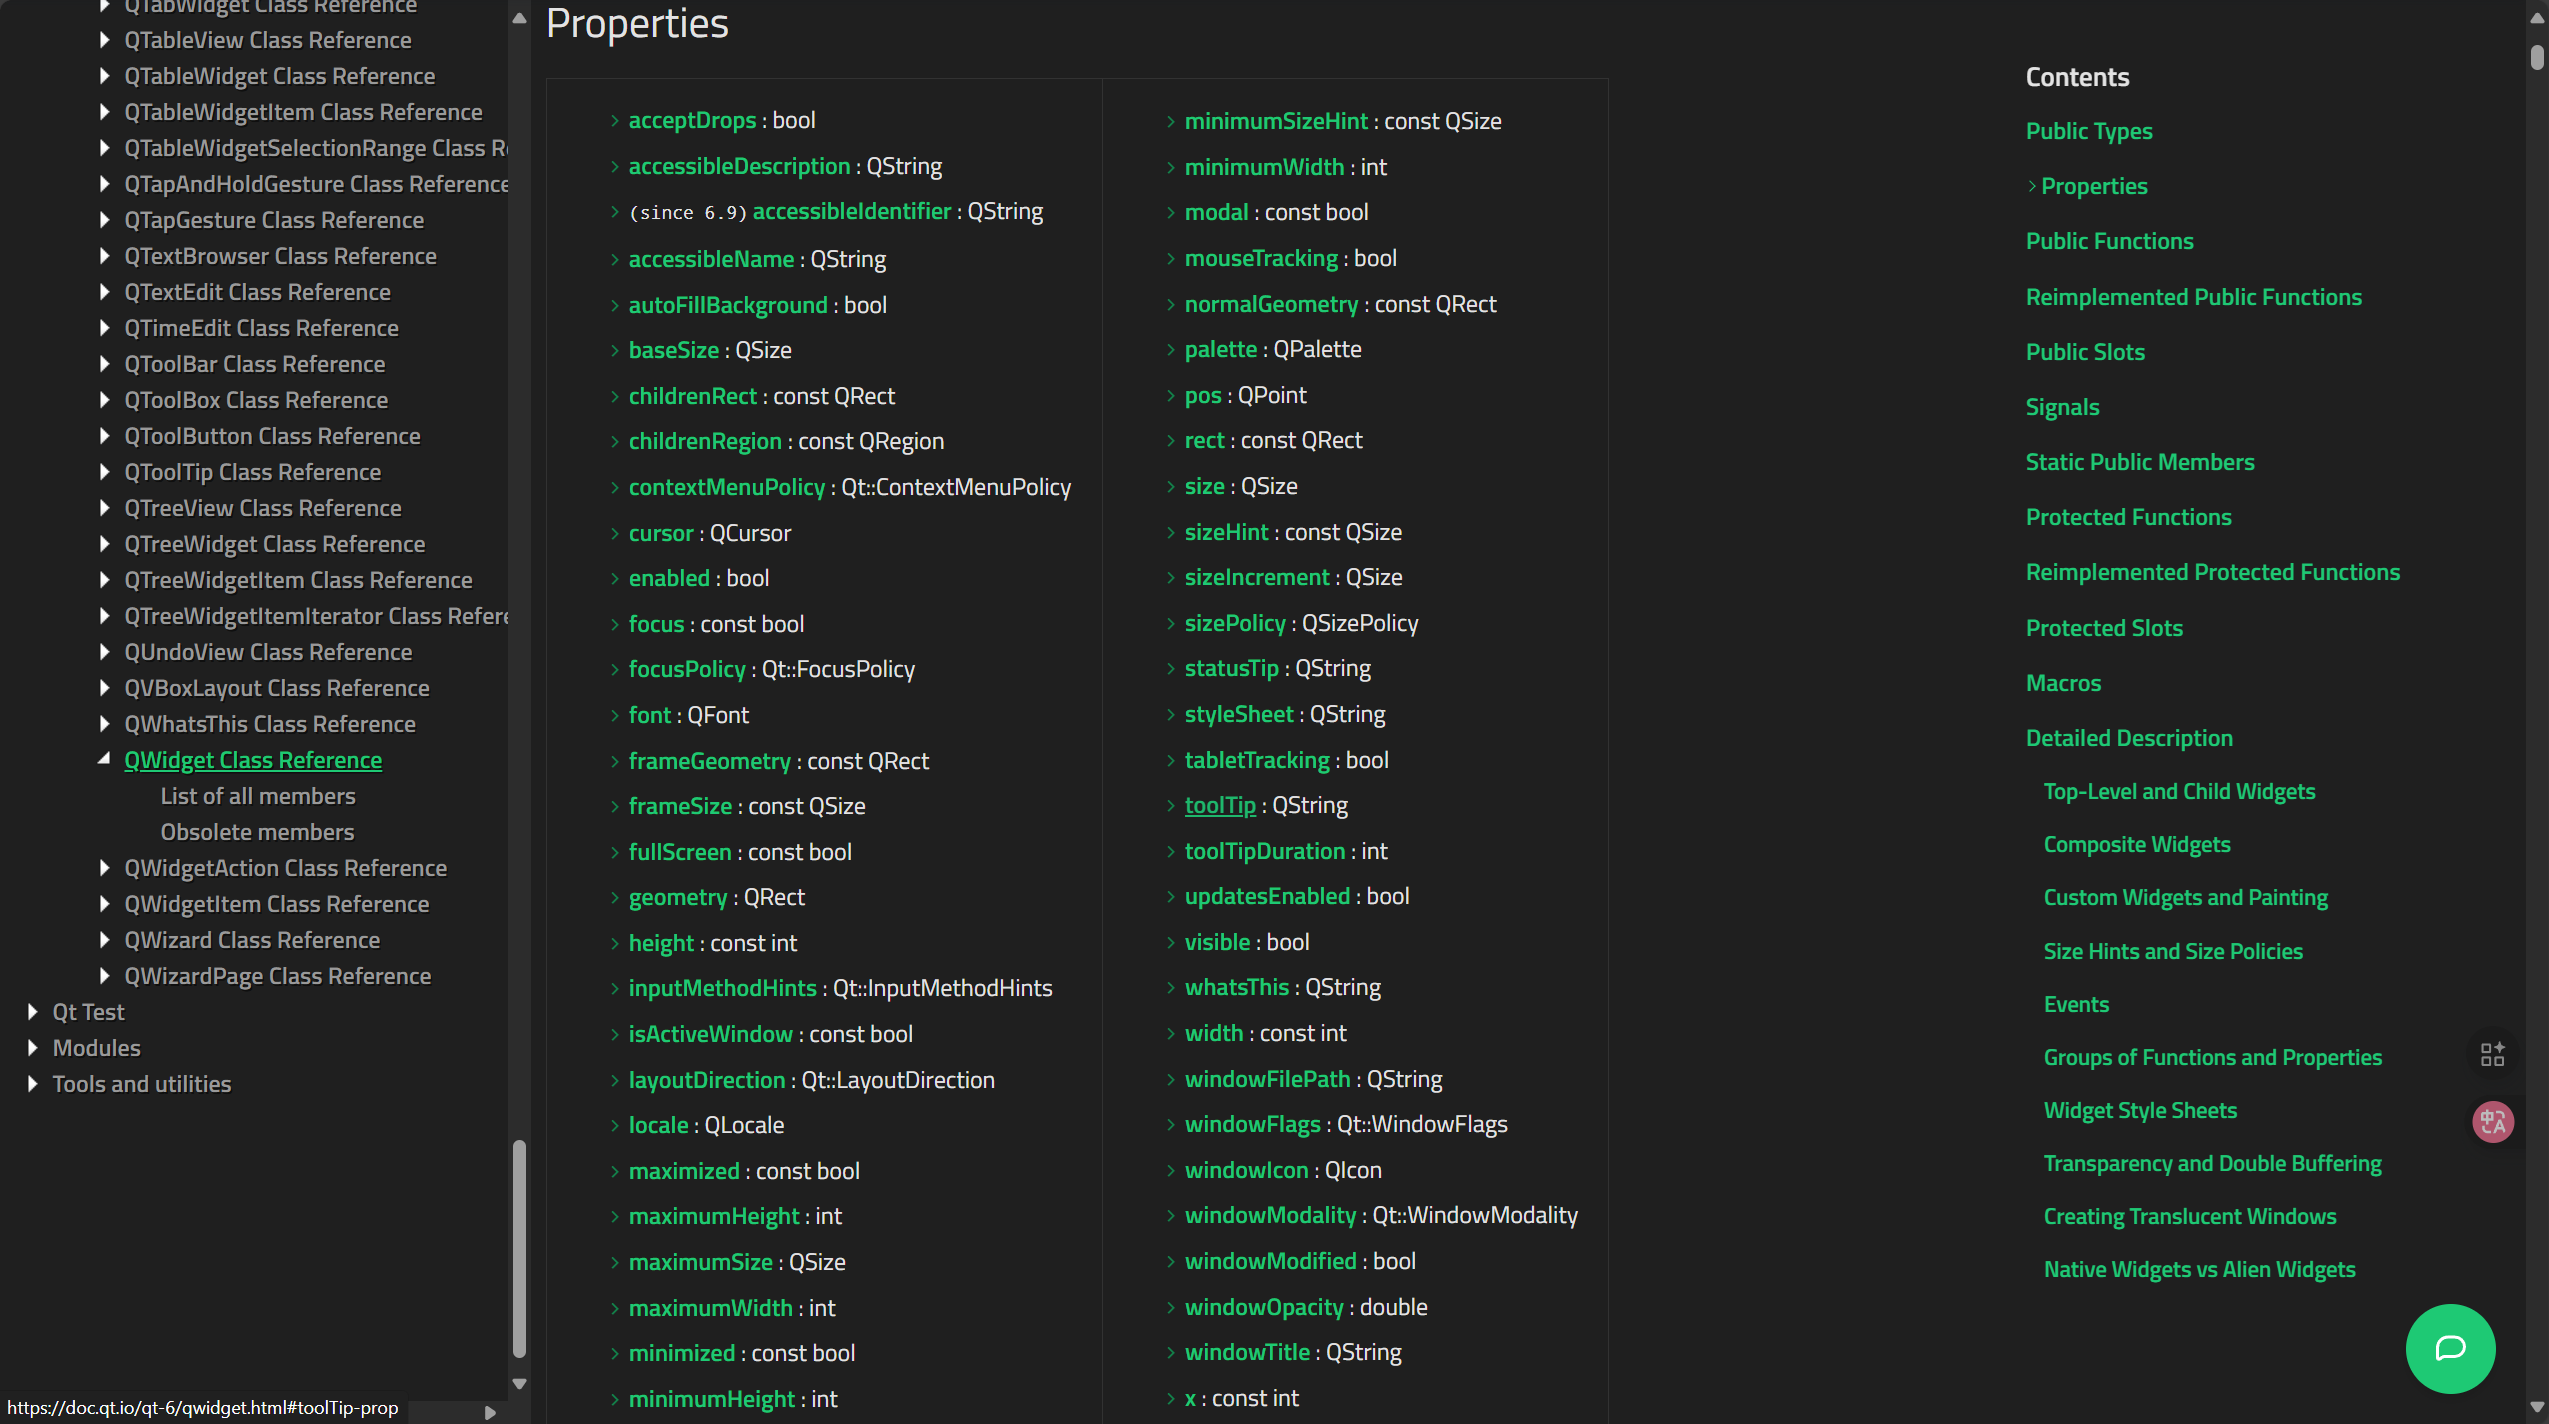Expand the Modules tree node
The width and height of the screenshot is (2549, 1424).
click(x=33, y=1048)
